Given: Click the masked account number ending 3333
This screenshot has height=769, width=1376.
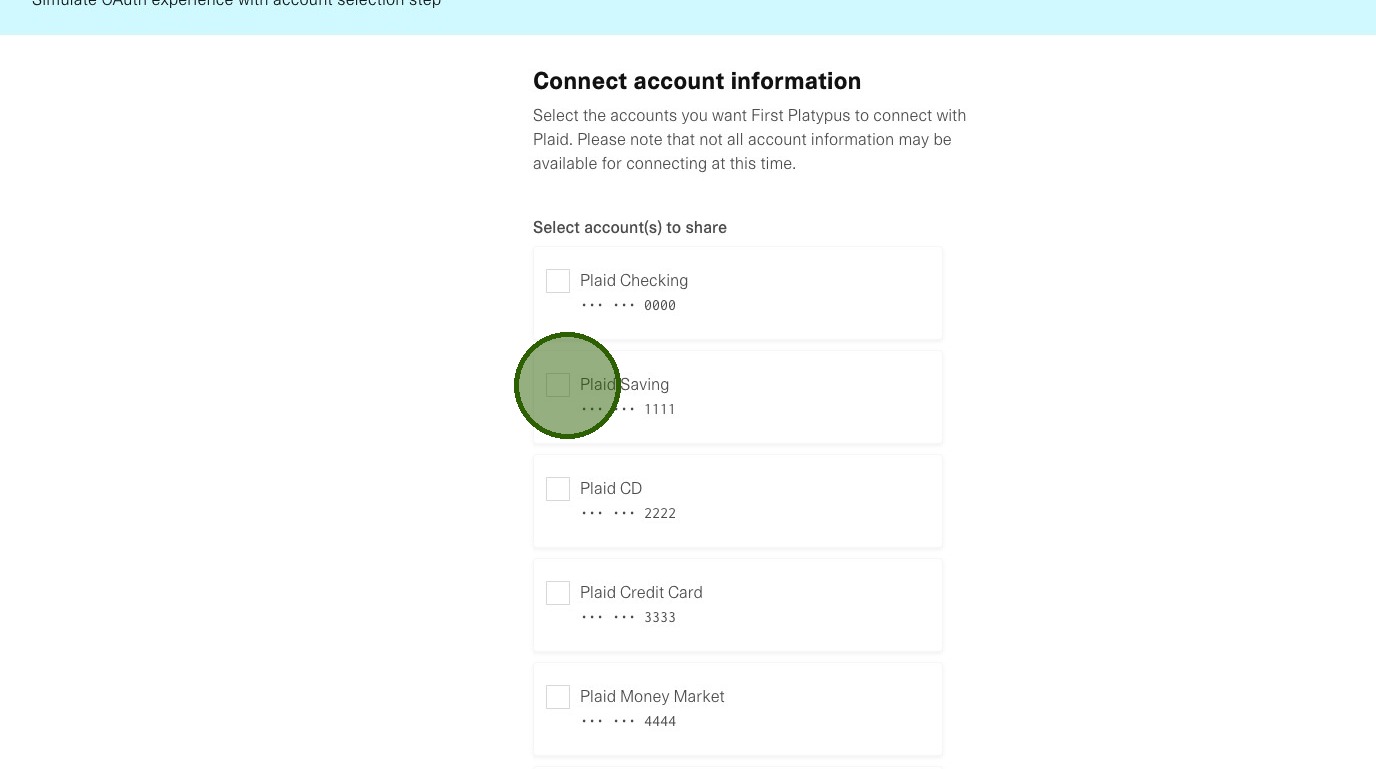Looking at the screenshot, I should [x=628, y=618].
